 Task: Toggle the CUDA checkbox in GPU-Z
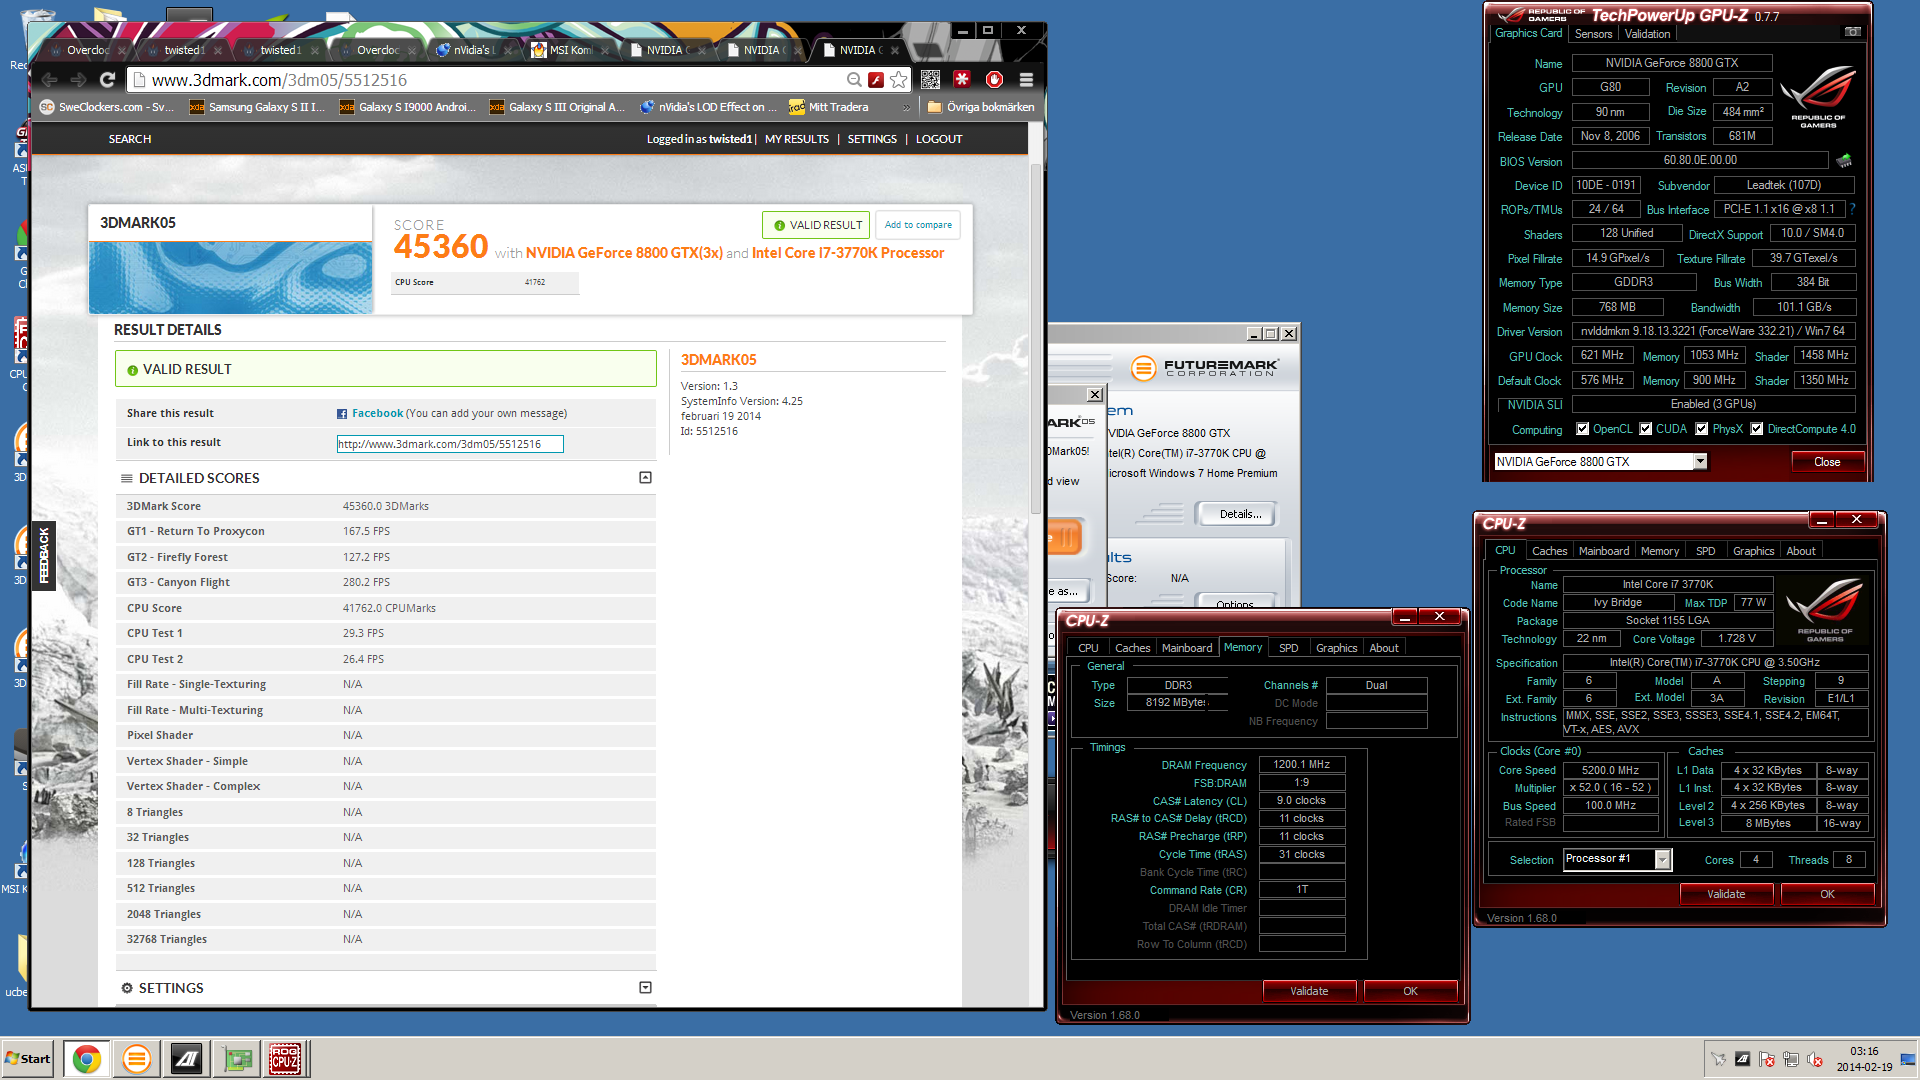pyautogui.click(x=1645, y=429)
